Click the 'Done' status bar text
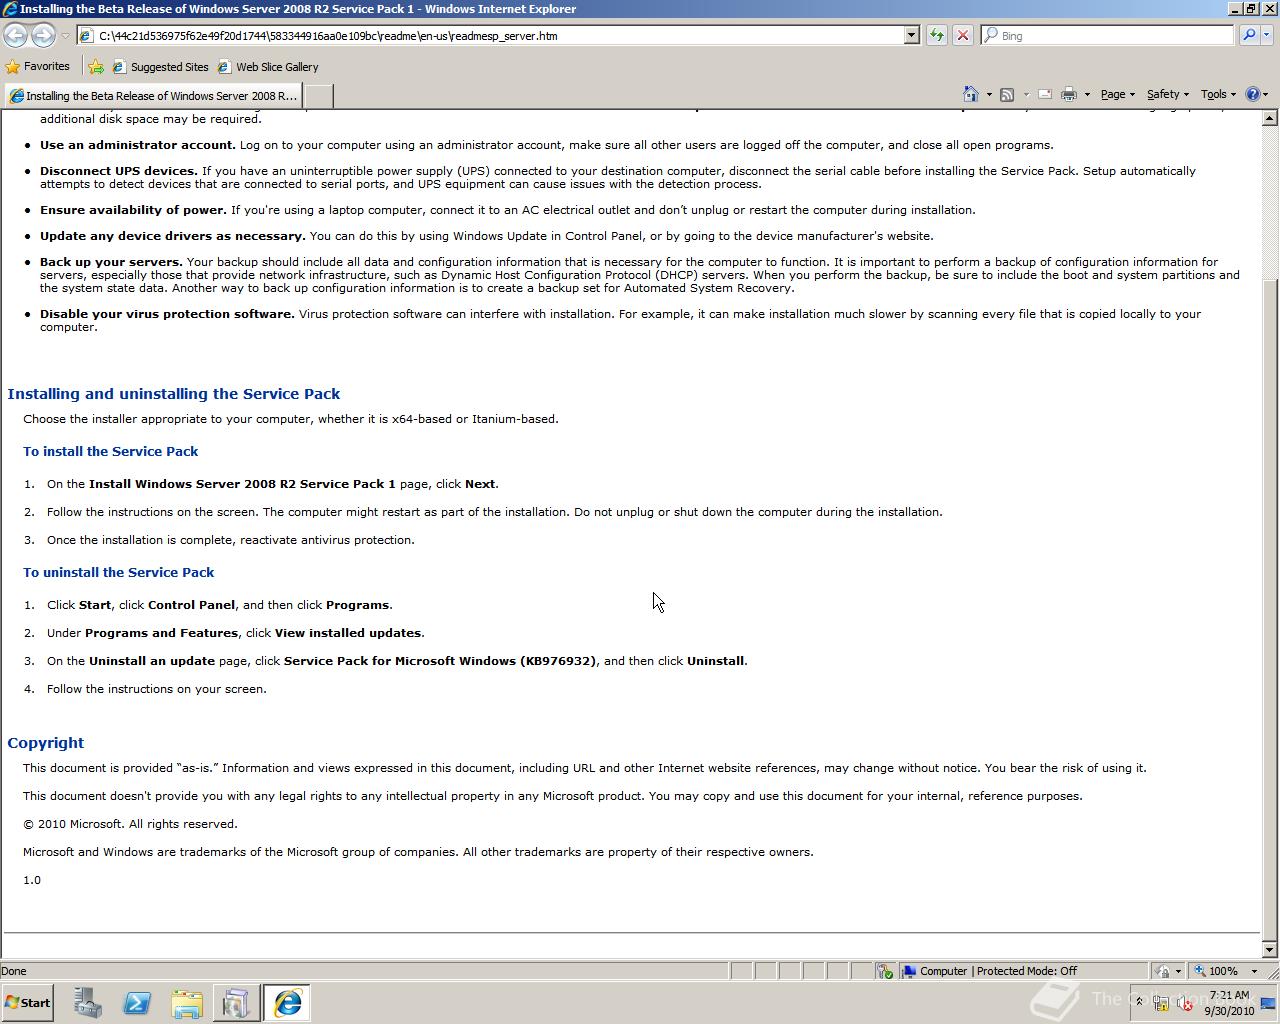 14,971
